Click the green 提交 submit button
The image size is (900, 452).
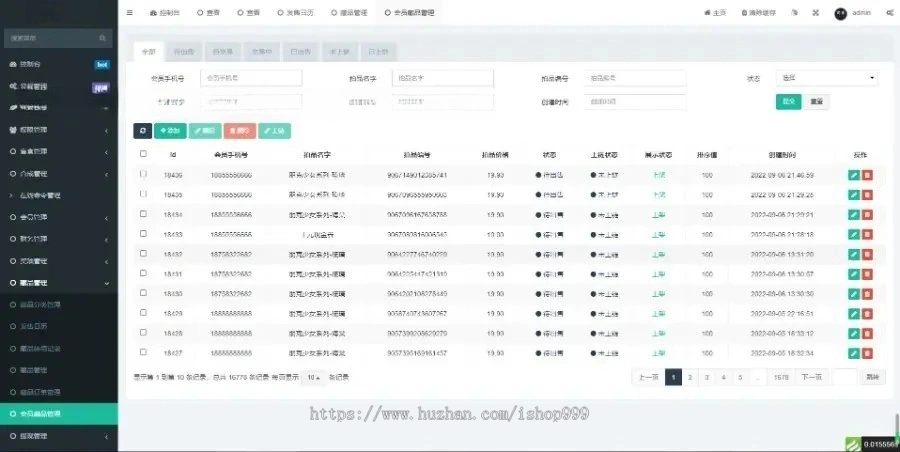click(789, 102)
